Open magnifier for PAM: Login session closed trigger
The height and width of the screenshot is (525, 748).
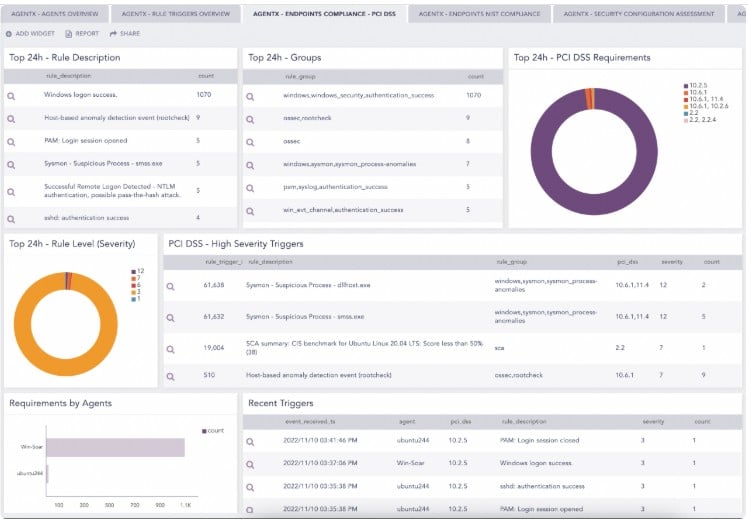(x=250, y=442)
